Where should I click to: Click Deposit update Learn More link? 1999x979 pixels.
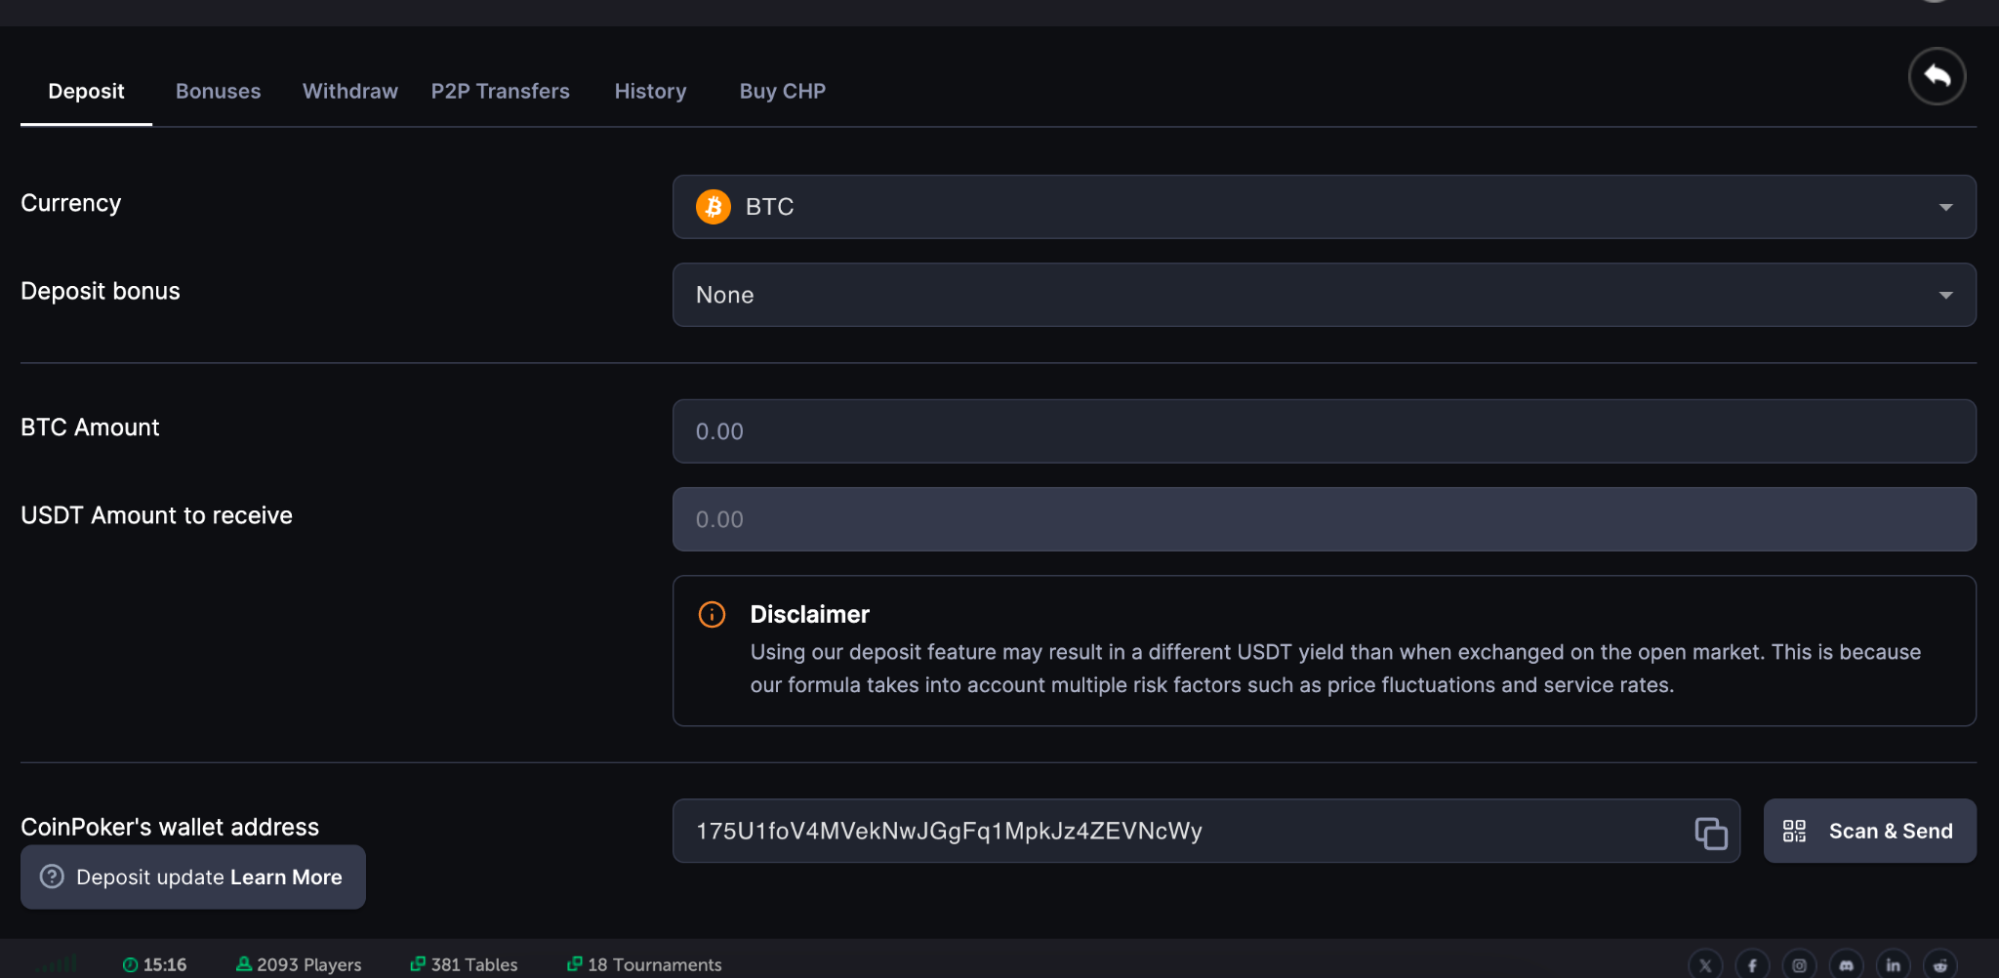pos(193,877)
